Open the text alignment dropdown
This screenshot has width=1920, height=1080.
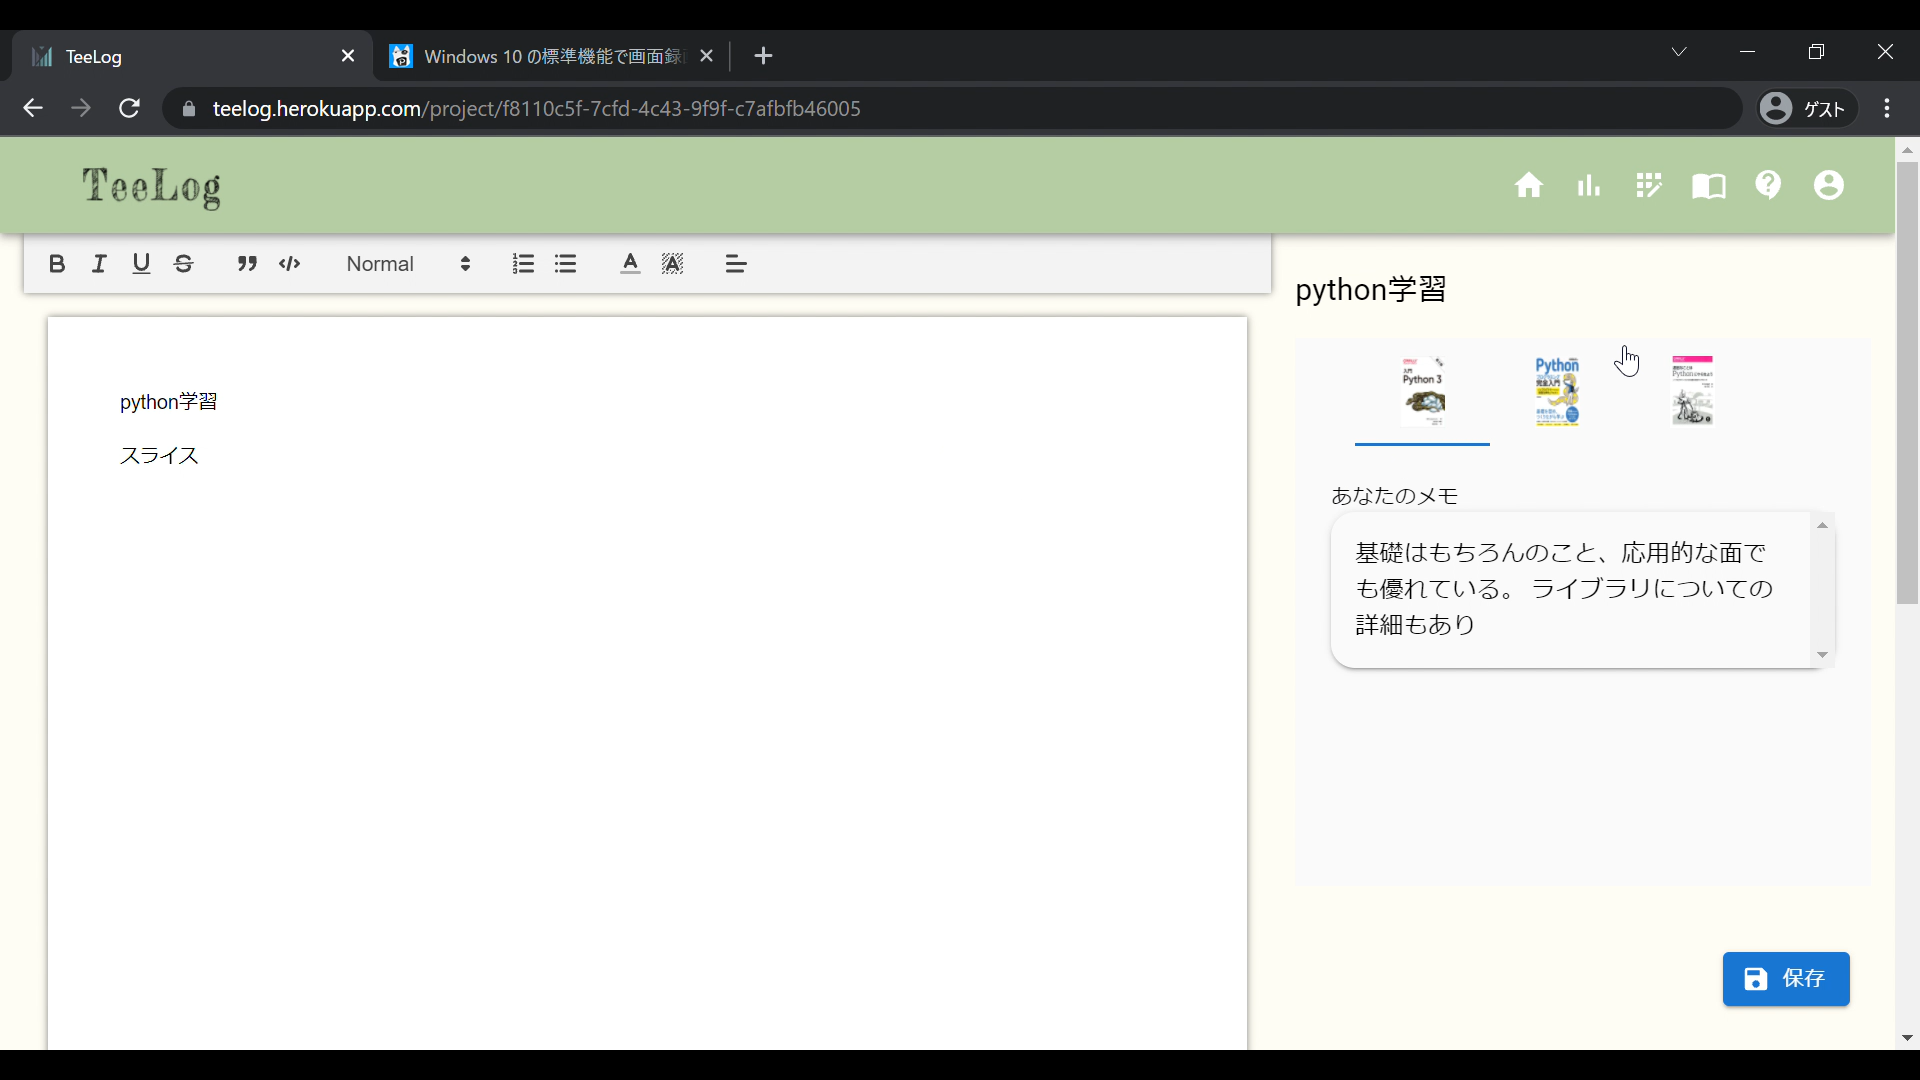[x=736, y=264]
